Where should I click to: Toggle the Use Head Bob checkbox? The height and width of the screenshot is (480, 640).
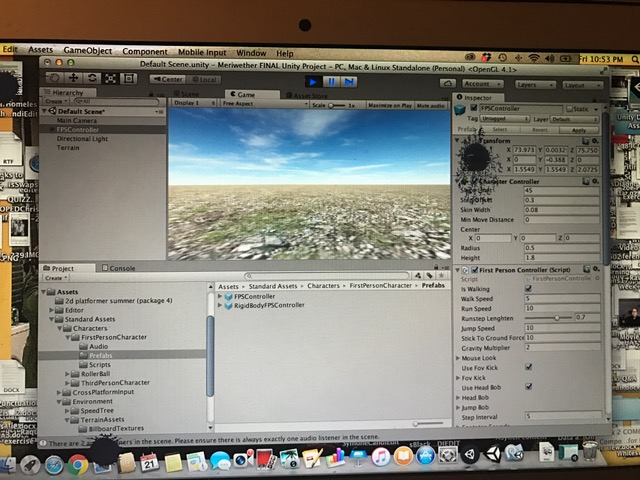coord(528,387)
